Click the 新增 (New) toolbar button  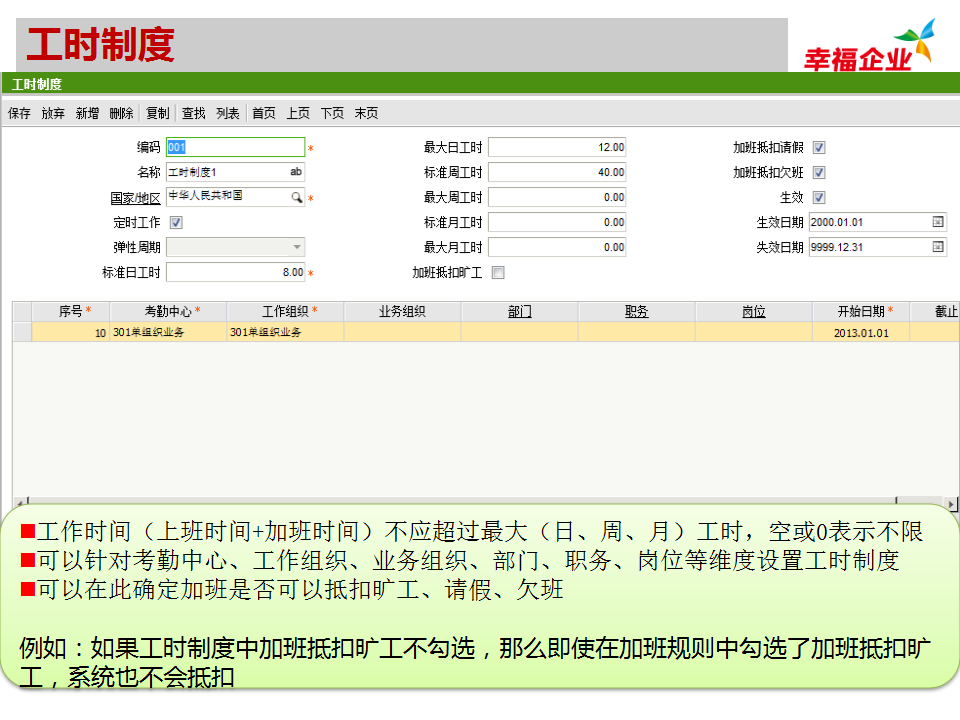[87, 114]
